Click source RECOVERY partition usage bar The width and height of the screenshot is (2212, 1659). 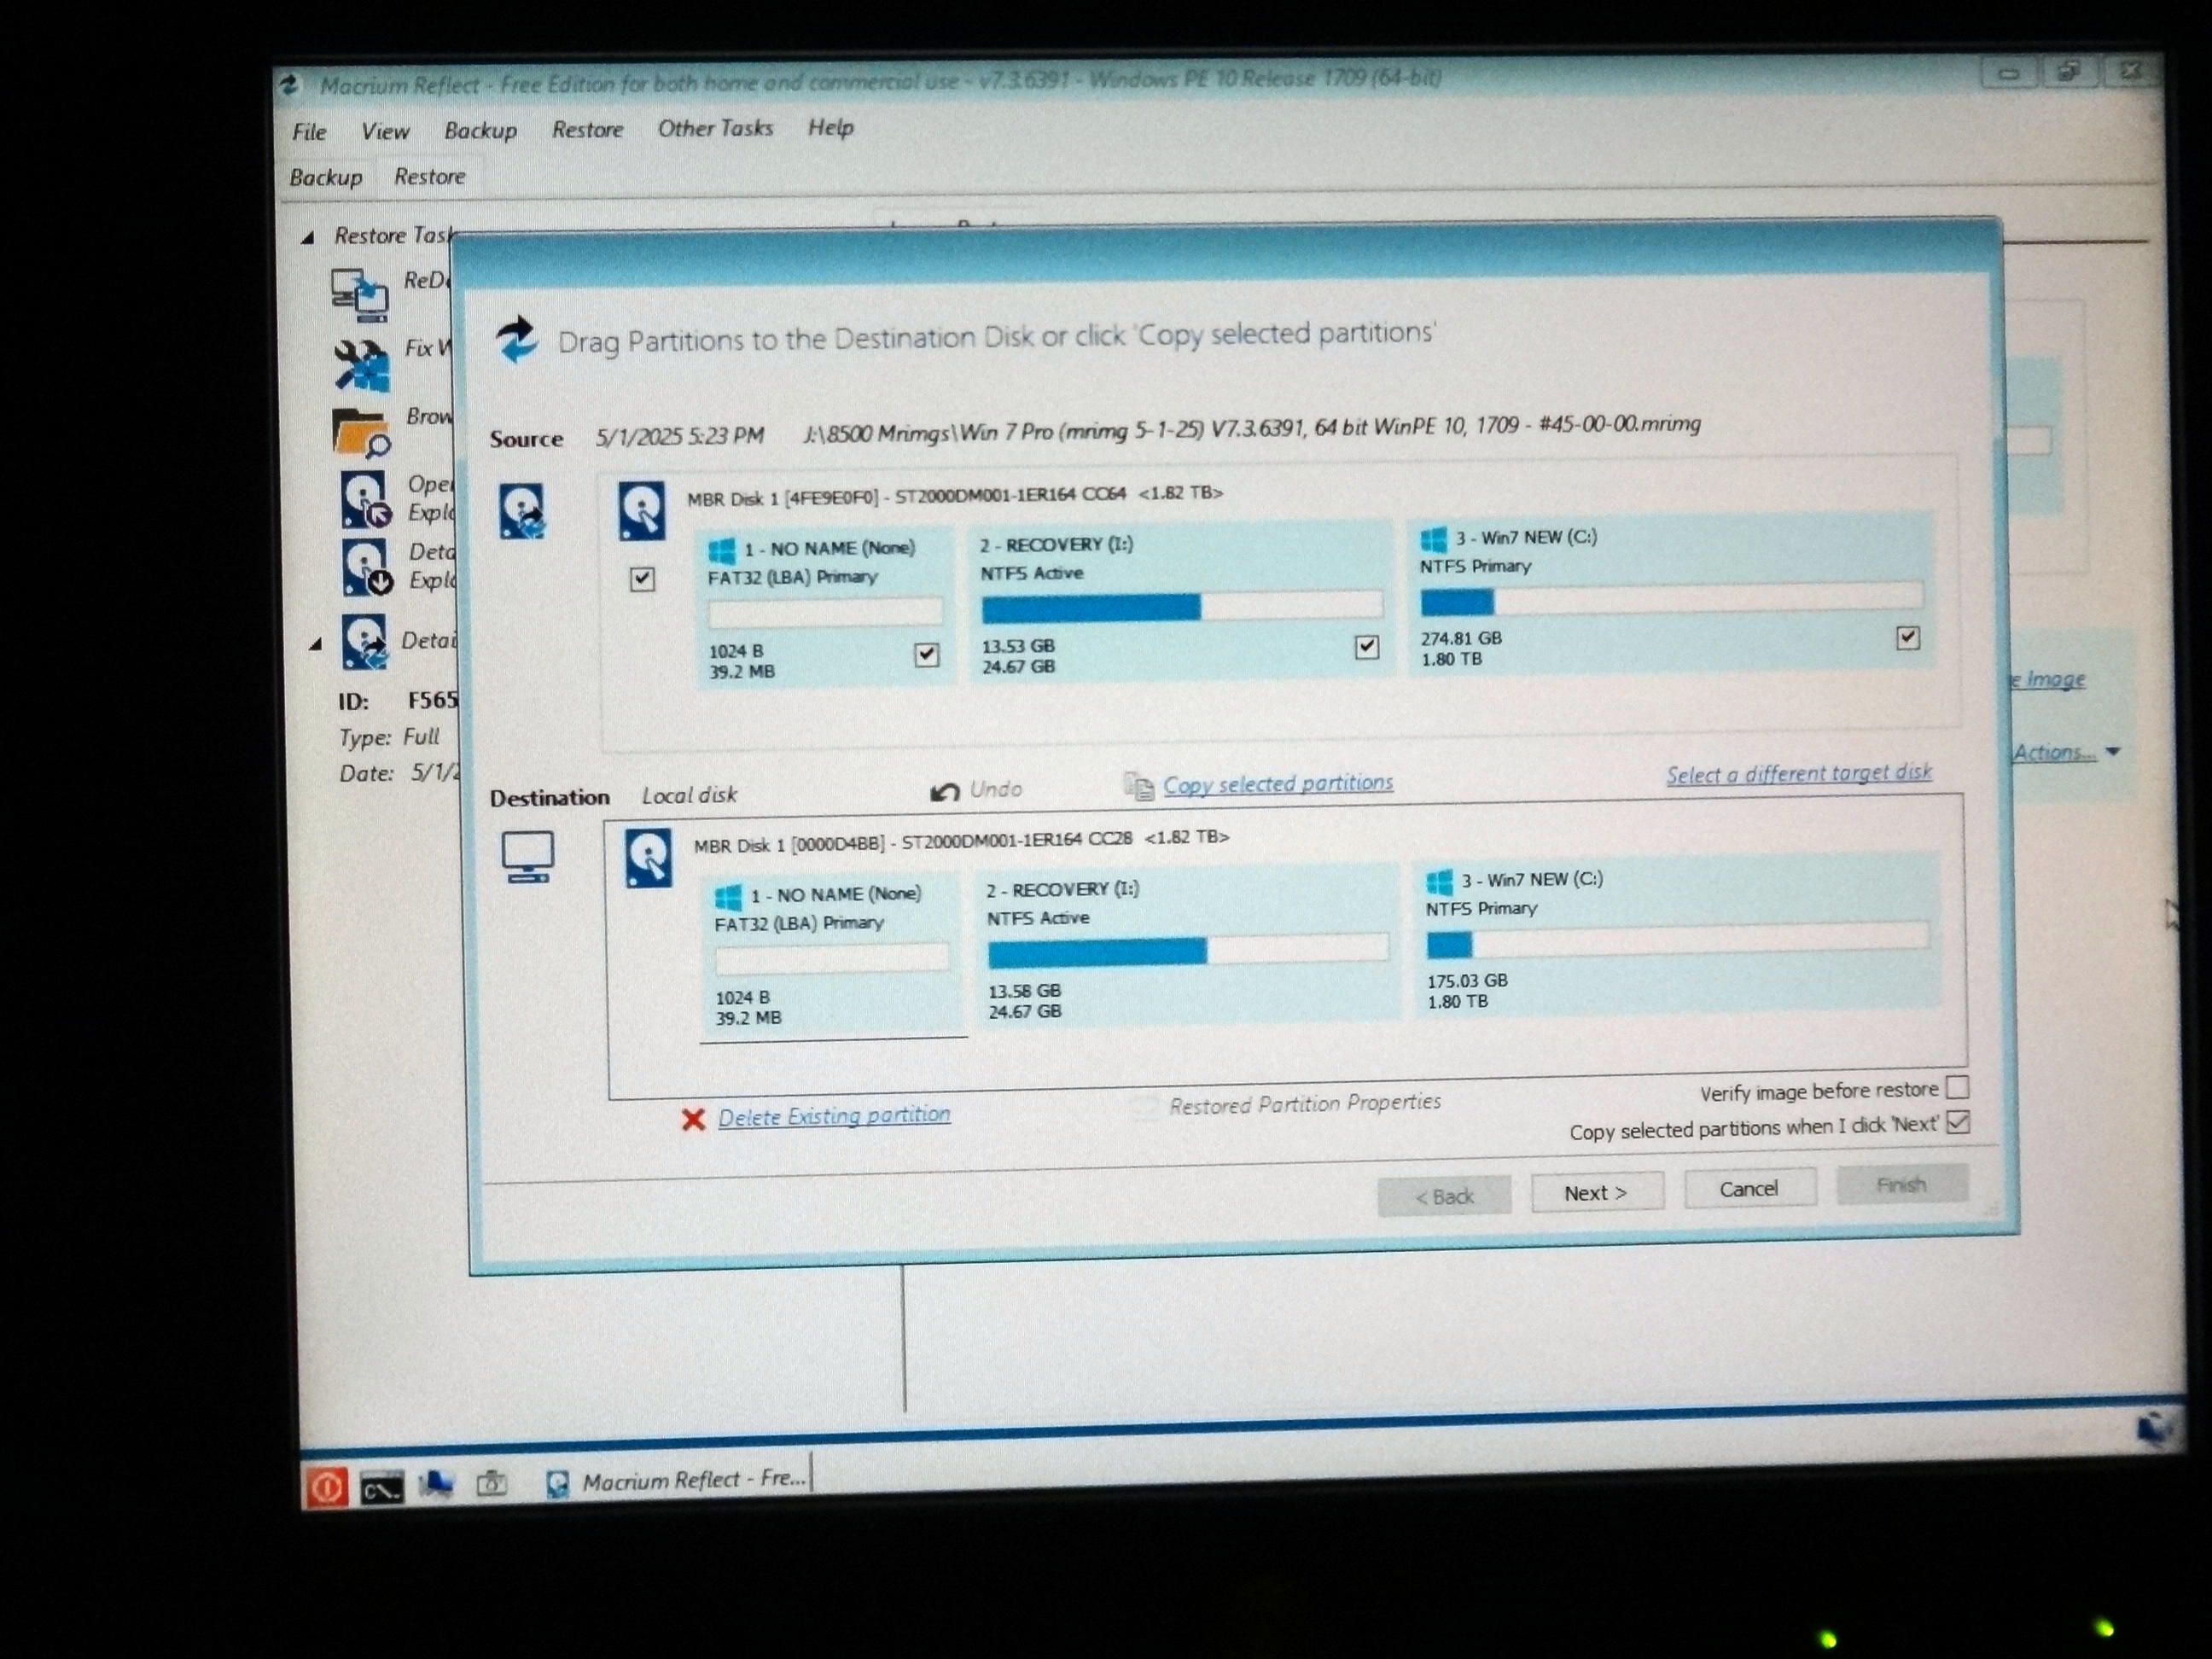coord(1181,606)
